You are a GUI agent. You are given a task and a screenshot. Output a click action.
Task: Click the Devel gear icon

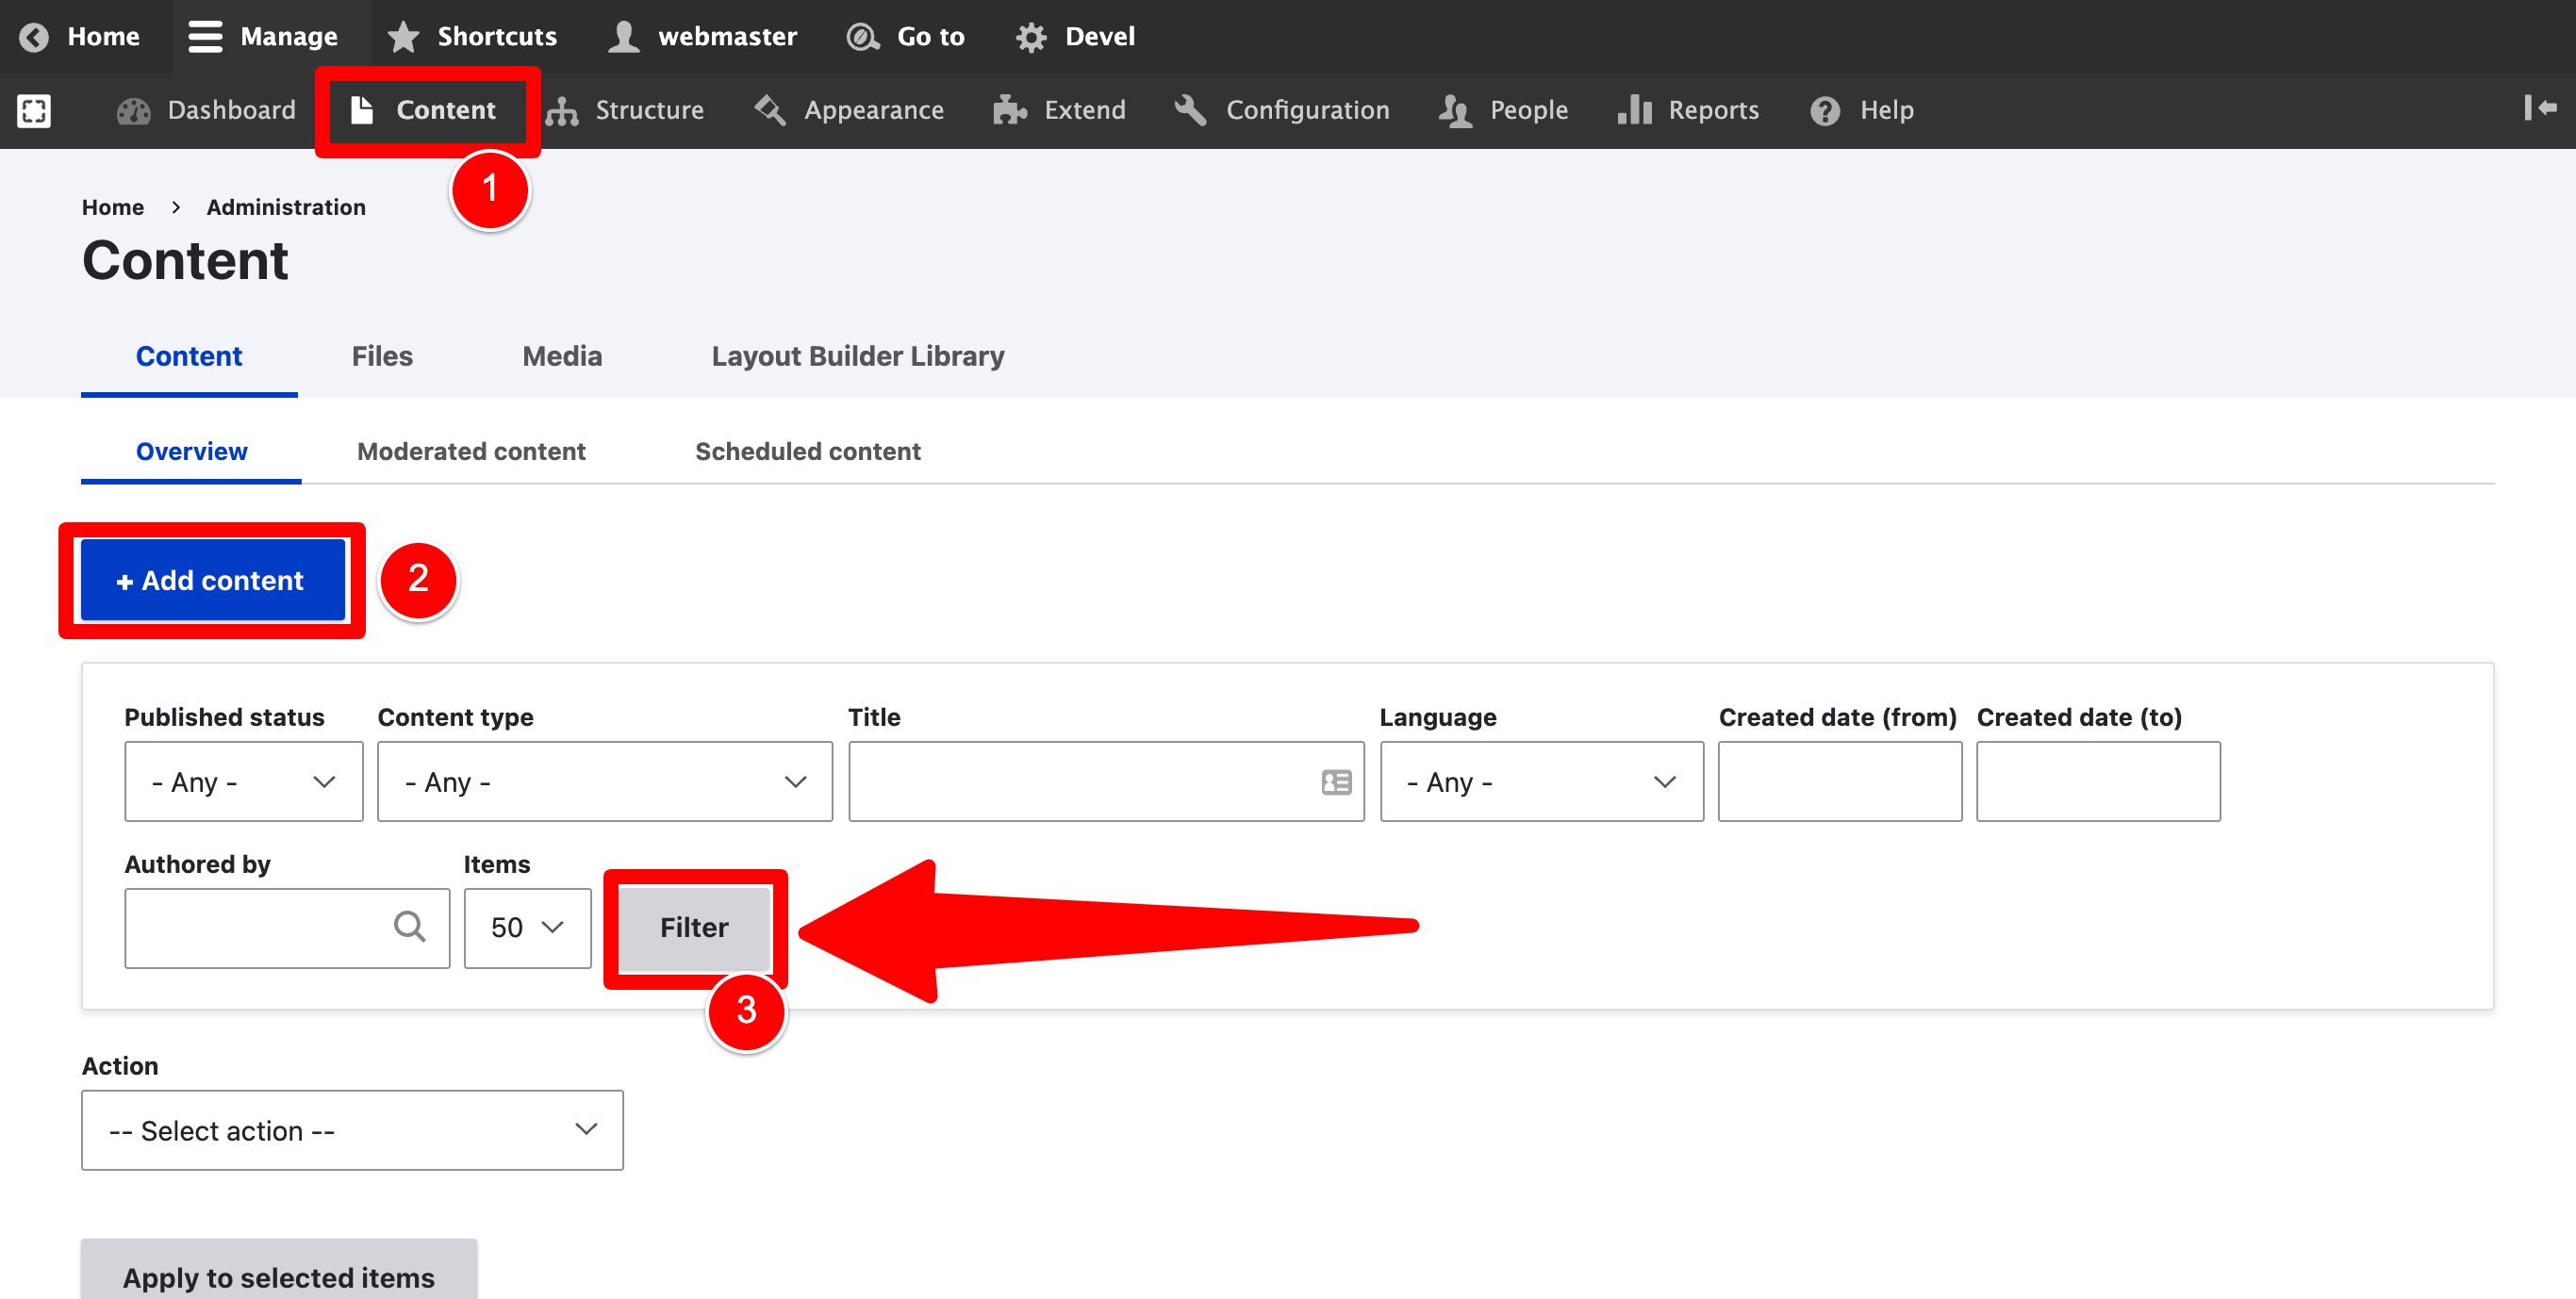pyautogui.click(x=1031, y=37)
